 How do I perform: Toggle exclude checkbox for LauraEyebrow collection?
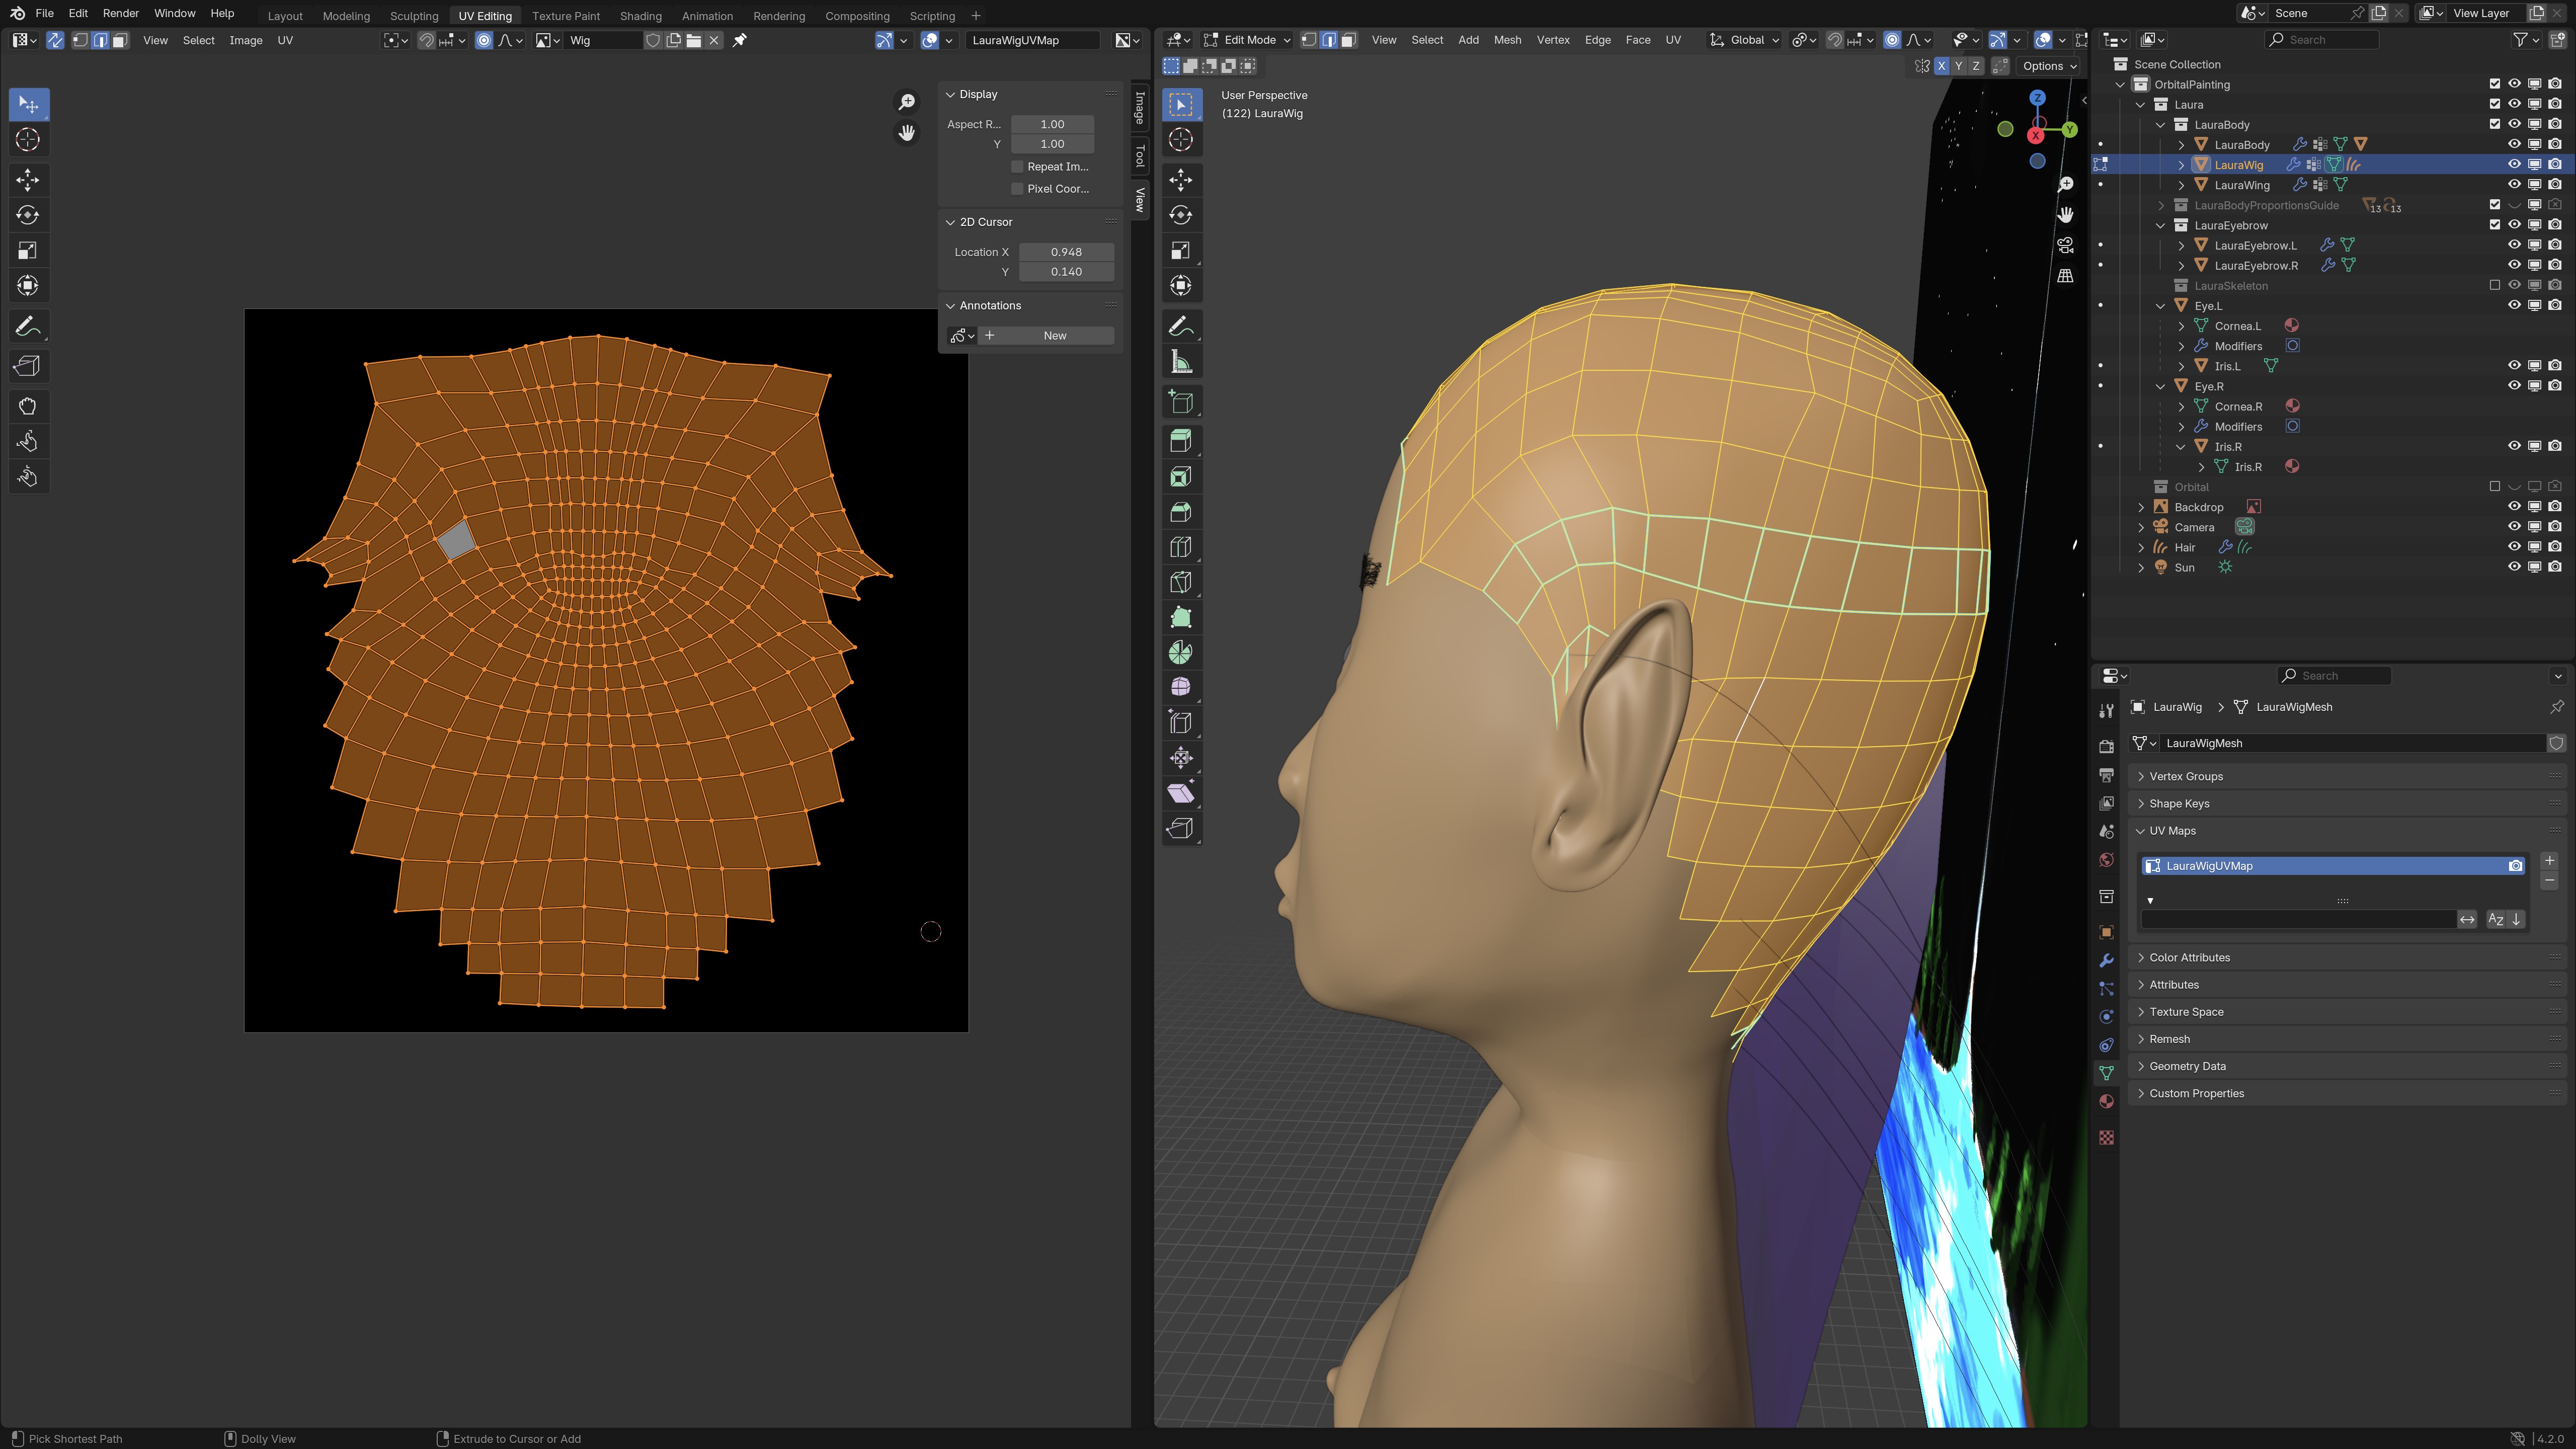point(2494,225)
